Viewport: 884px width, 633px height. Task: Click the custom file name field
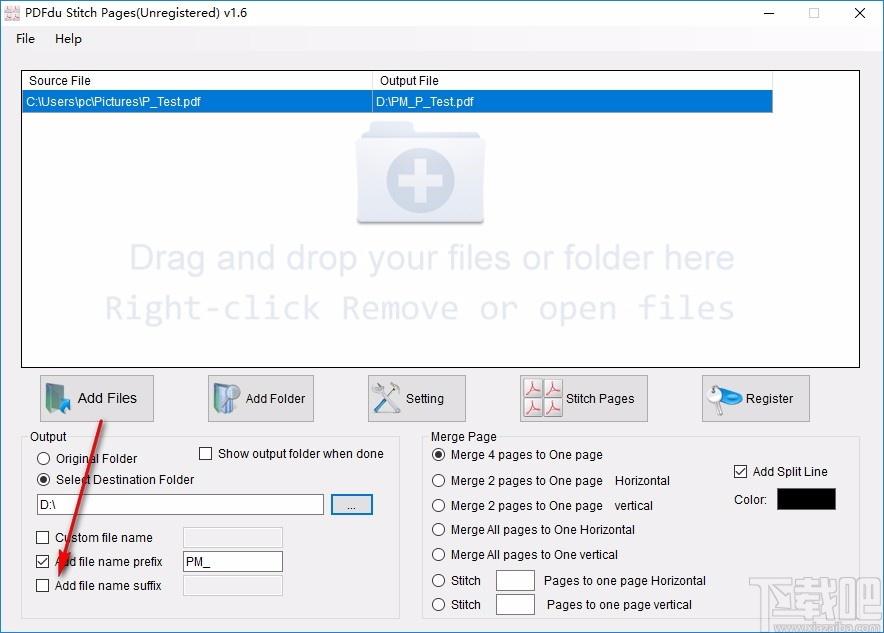(233, 538)
